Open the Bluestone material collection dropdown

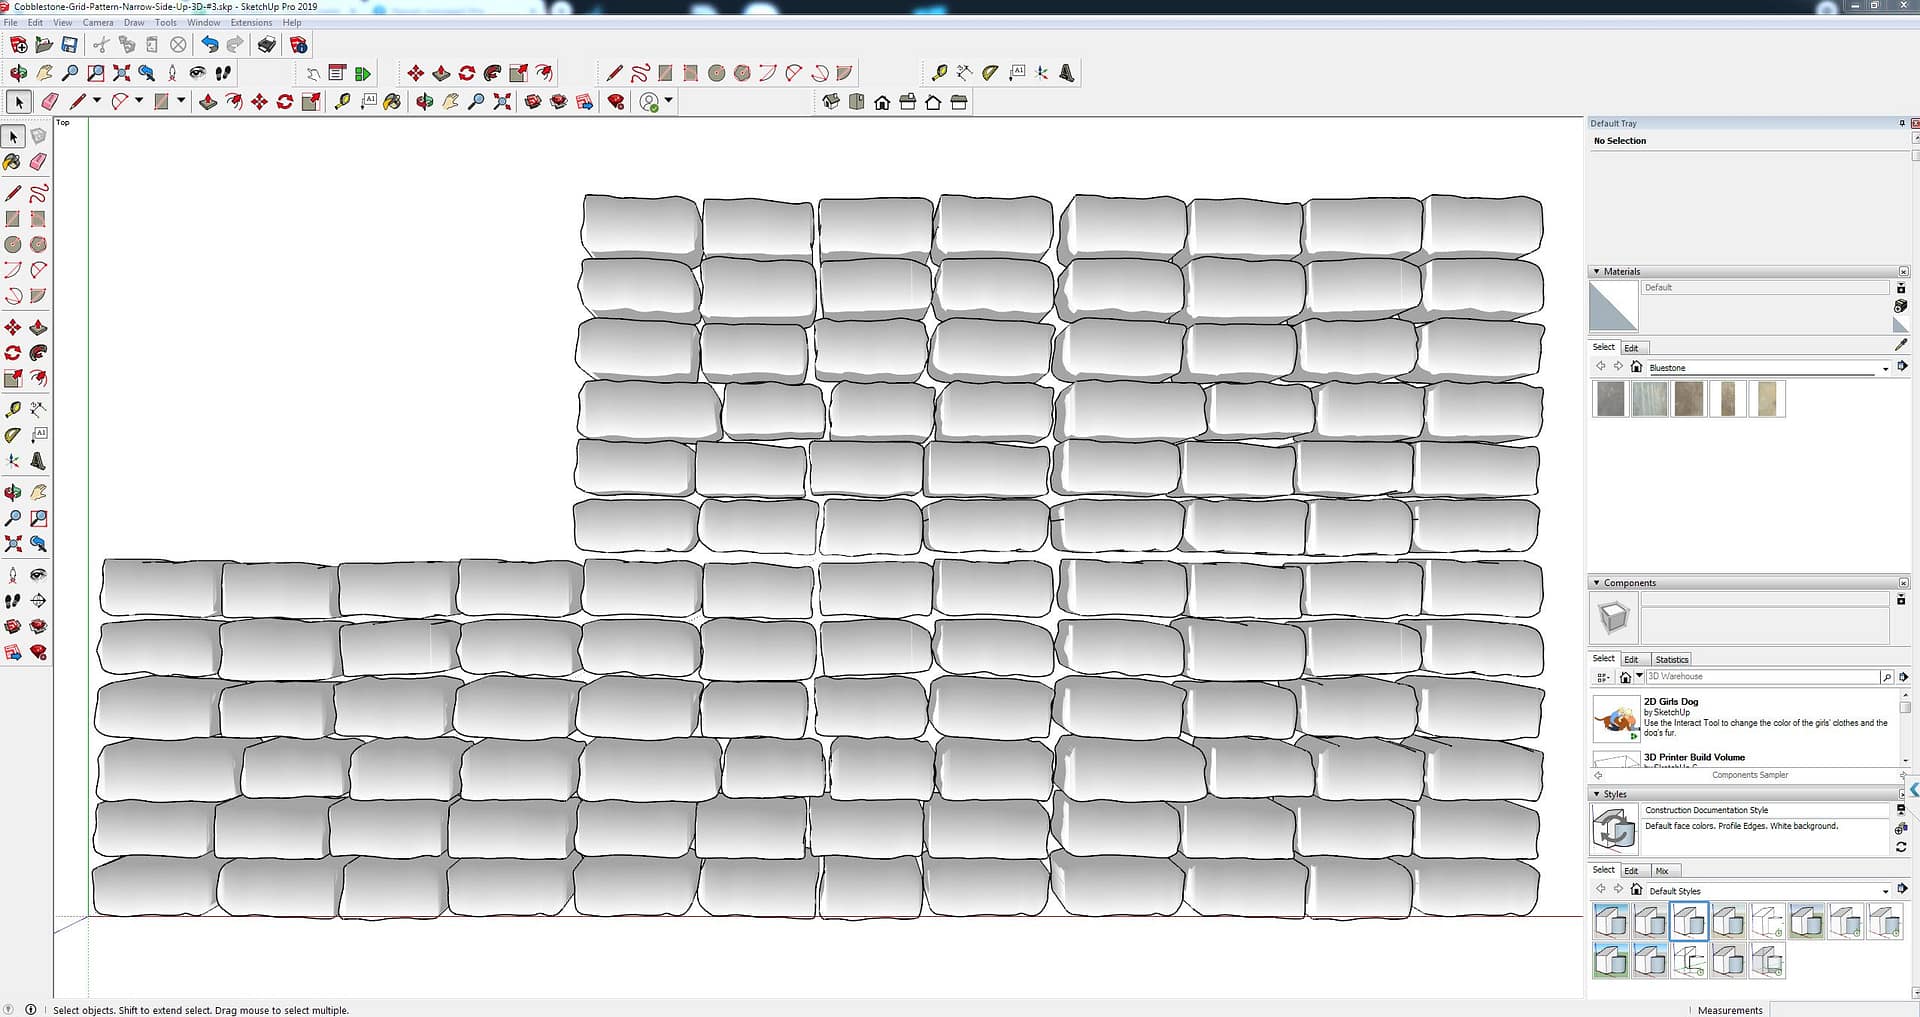coord(1885,368)
